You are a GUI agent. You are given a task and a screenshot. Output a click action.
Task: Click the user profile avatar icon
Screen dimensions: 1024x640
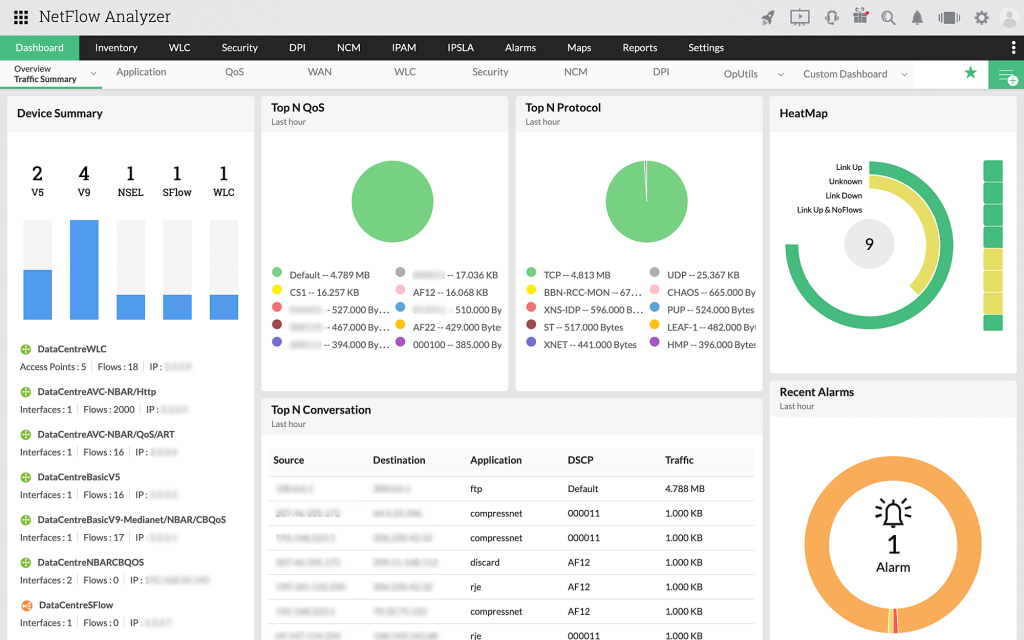(1008, 16)
